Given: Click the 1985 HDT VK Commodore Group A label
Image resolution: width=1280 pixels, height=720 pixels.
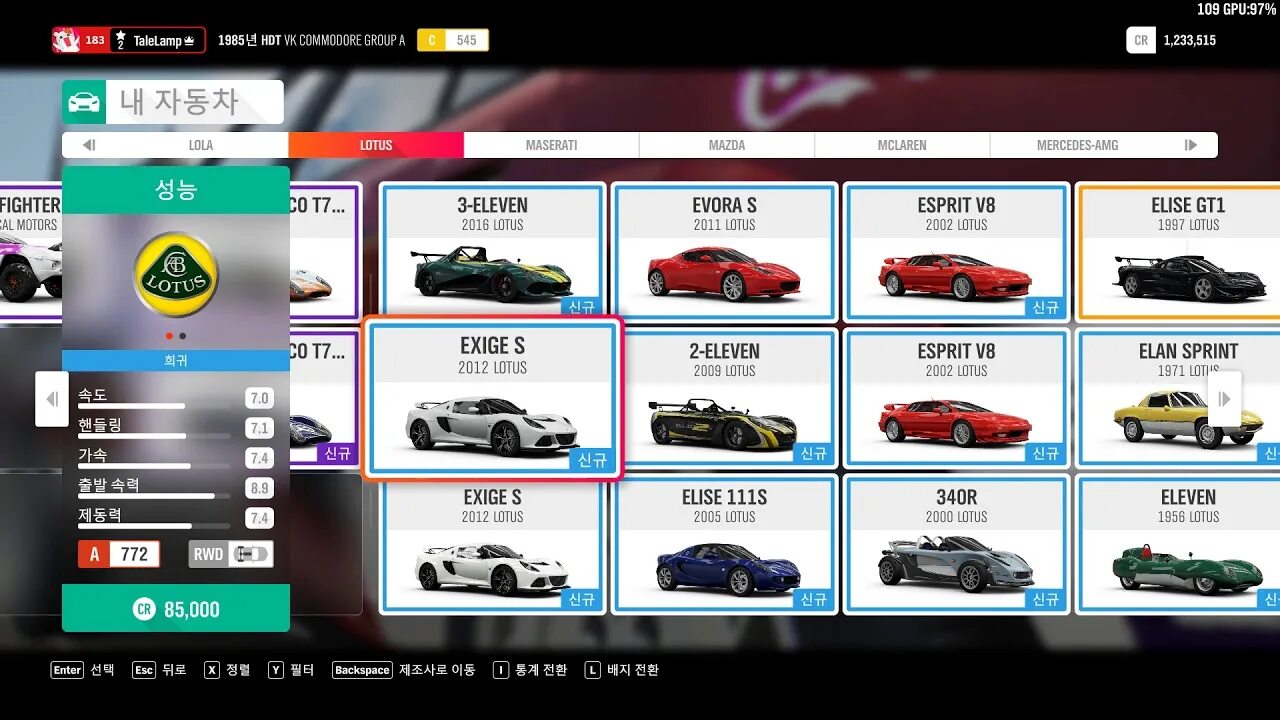Looking at the screenshot, I should [x=312, y=41].
